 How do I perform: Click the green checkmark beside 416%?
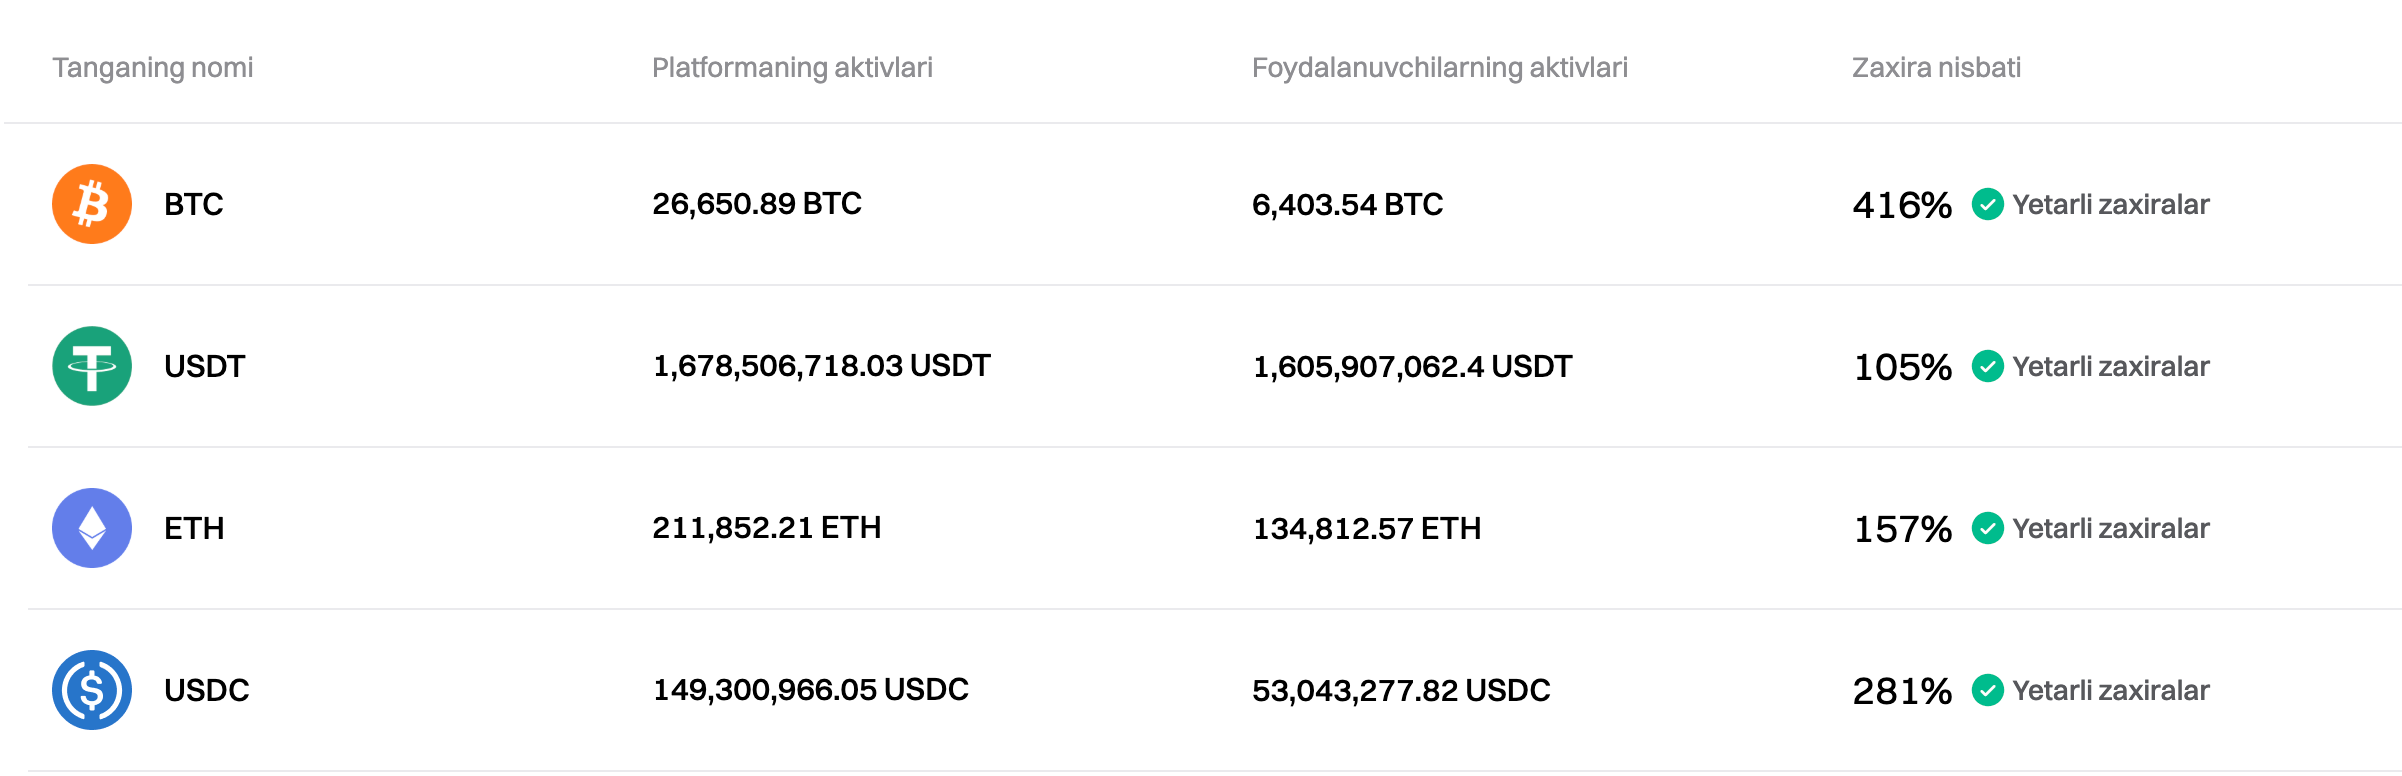tap(1987, 204)
